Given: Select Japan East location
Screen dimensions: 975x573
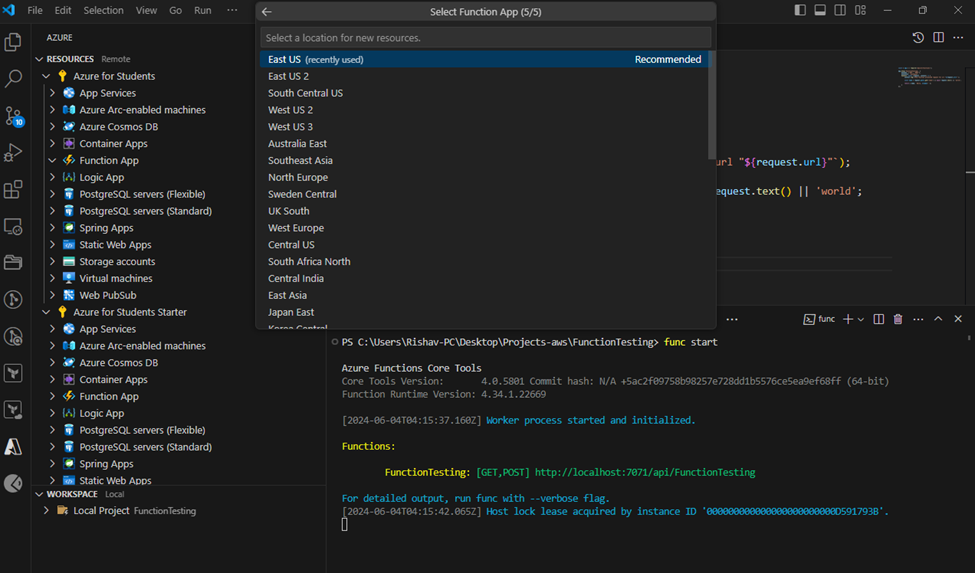Looking at the screenshot, I should (x=484, y=312).
